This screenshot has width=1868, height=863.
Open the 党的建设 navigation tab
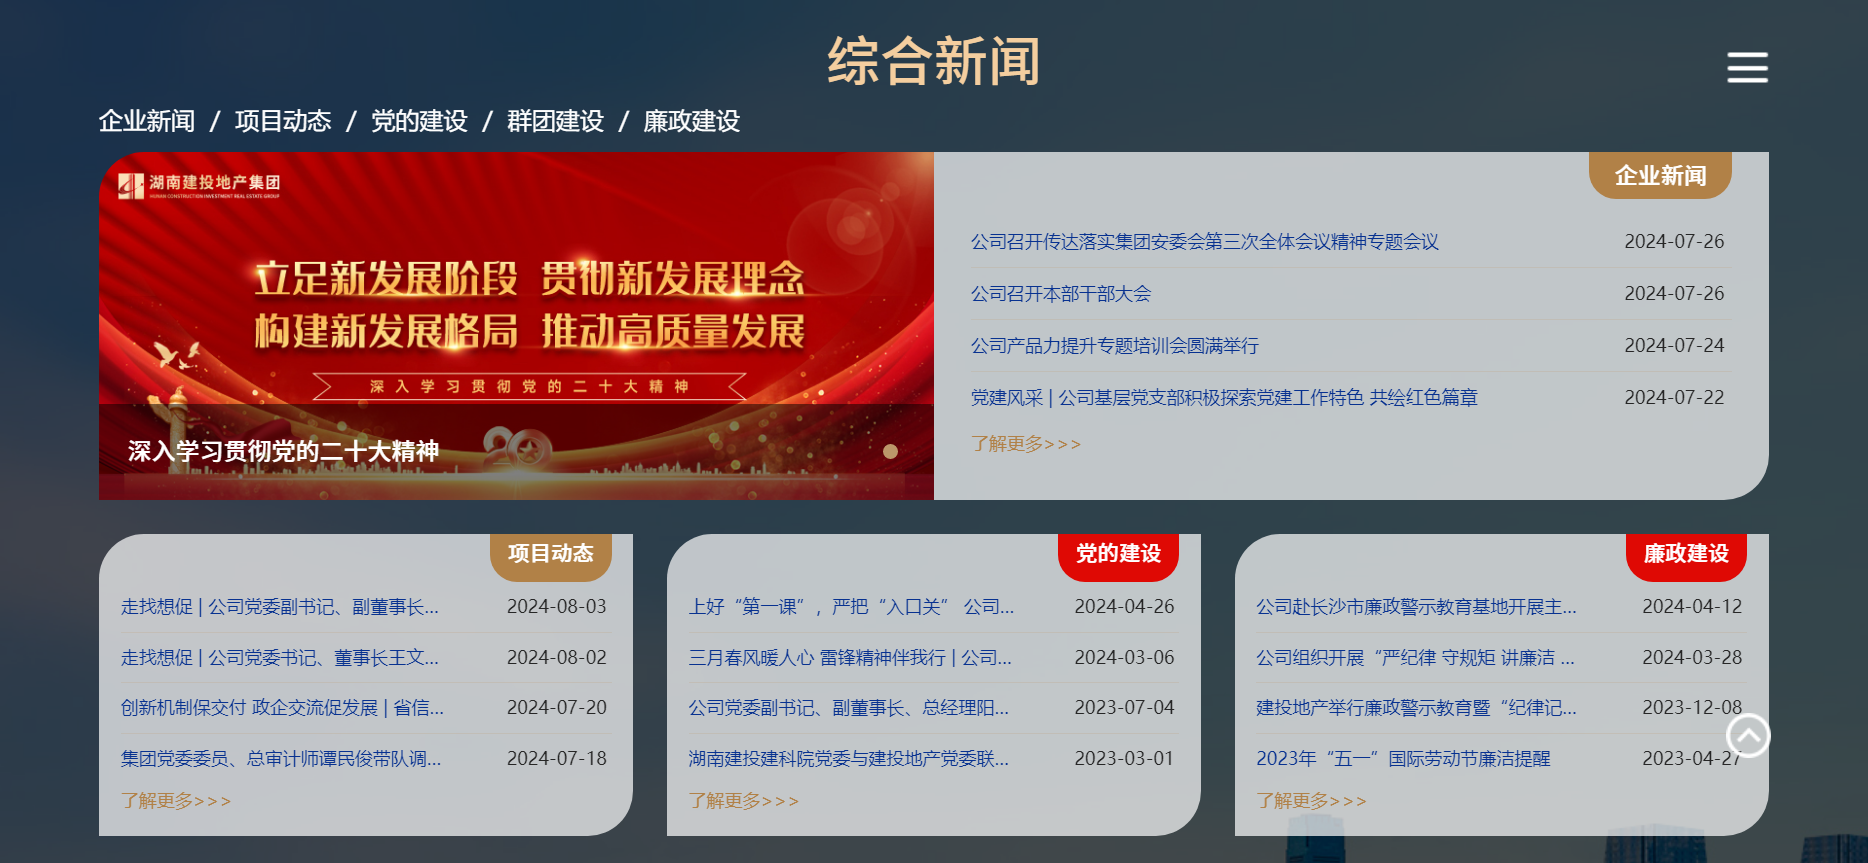tap(419, 122)
